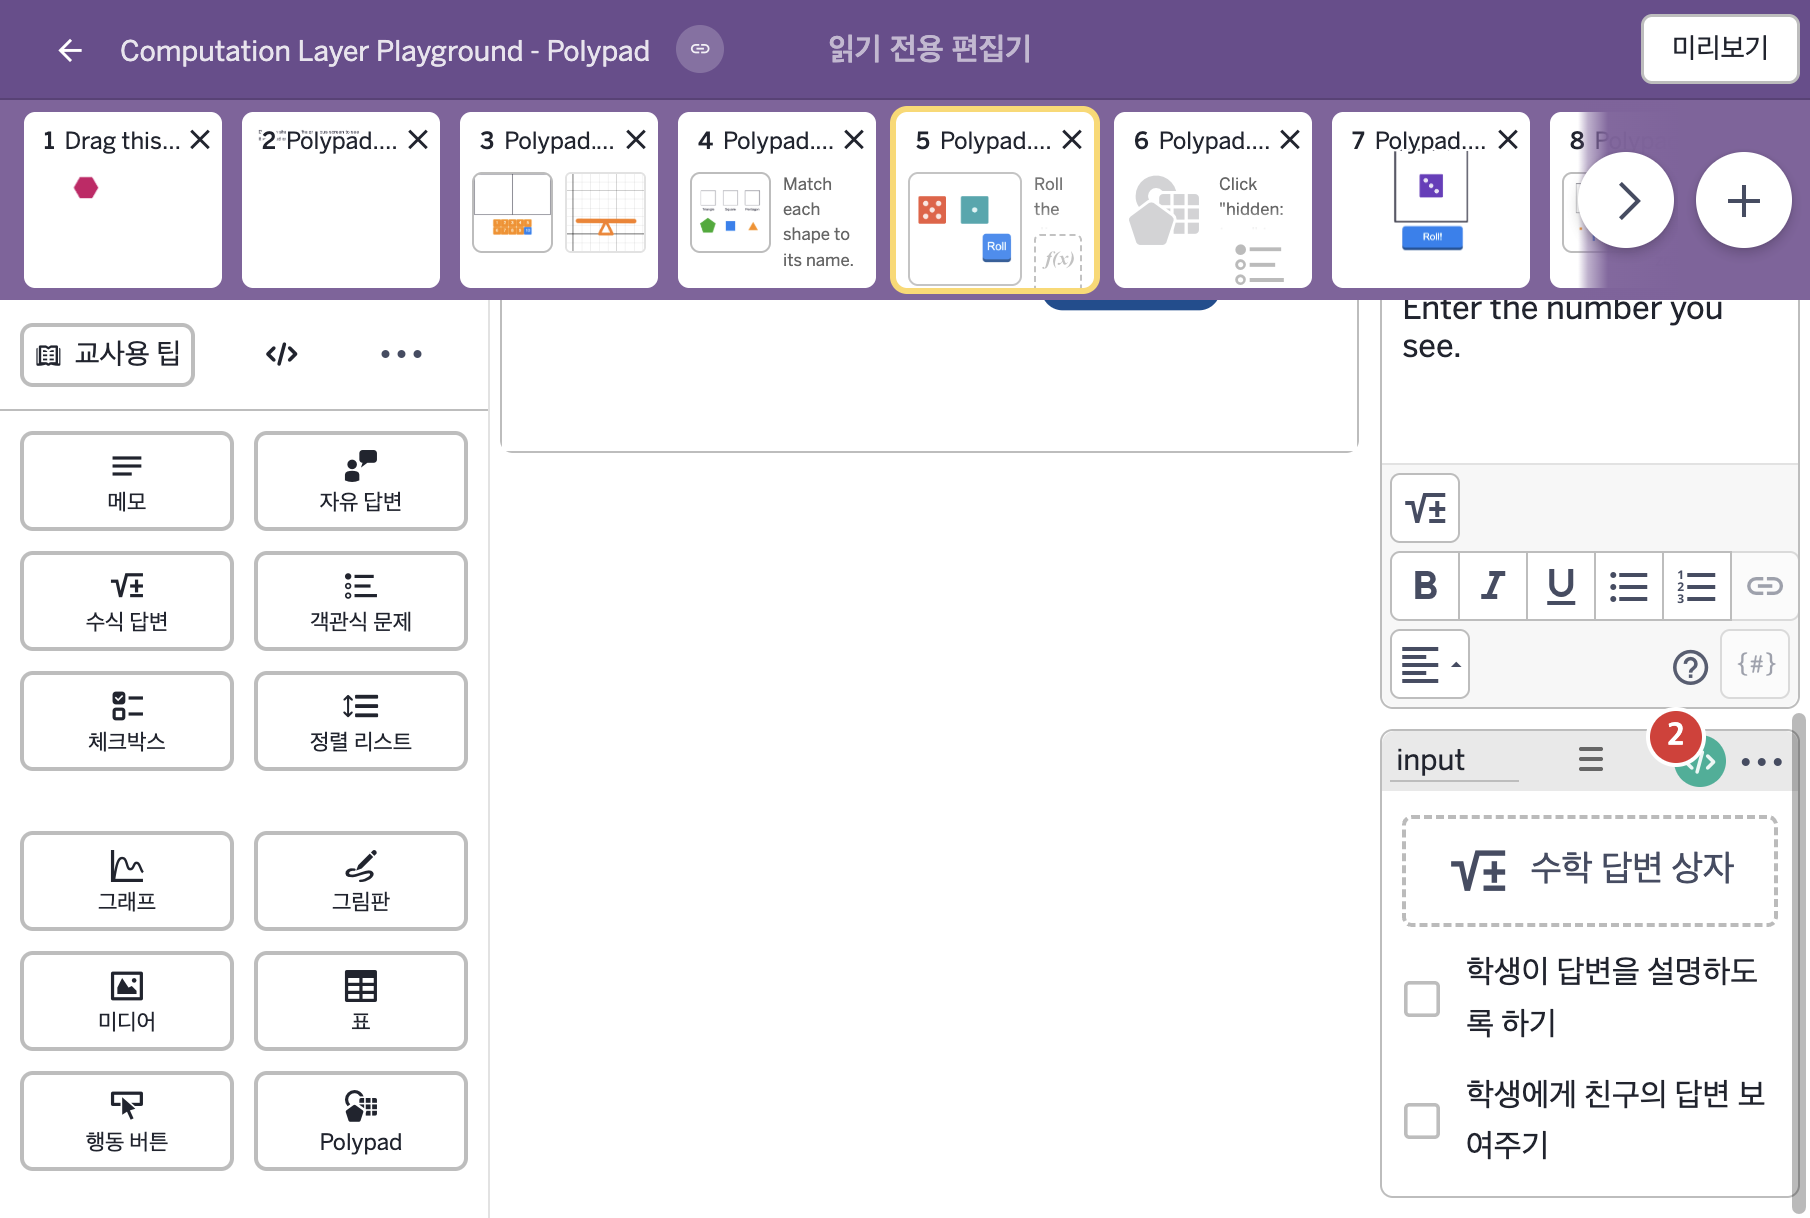This screenshot has height=1218, width=1810.
Task: Add a 행동 버튼 action button
Action: coord(127,1121)
